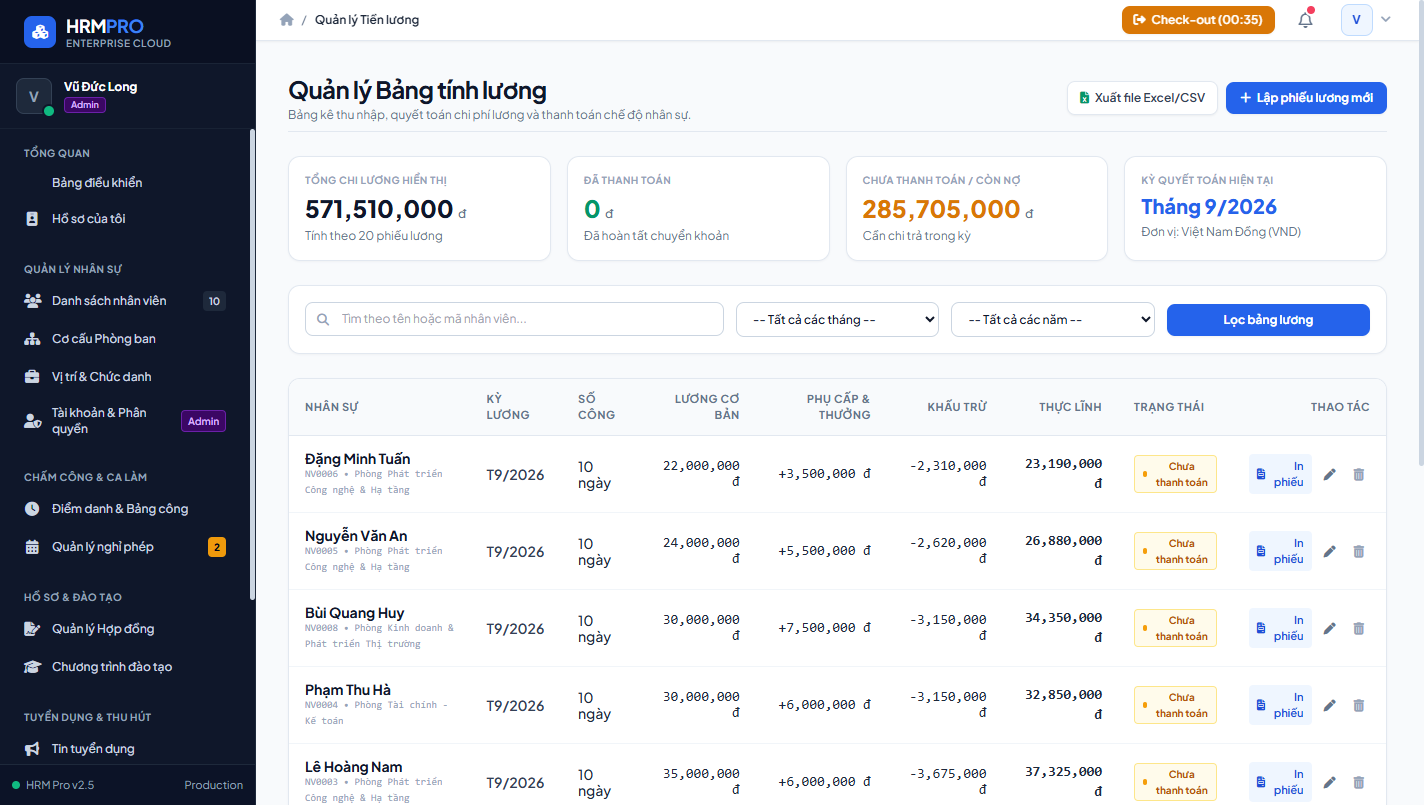Select 'Chương trình đào tạo' menu item

[x=125, y=667]
